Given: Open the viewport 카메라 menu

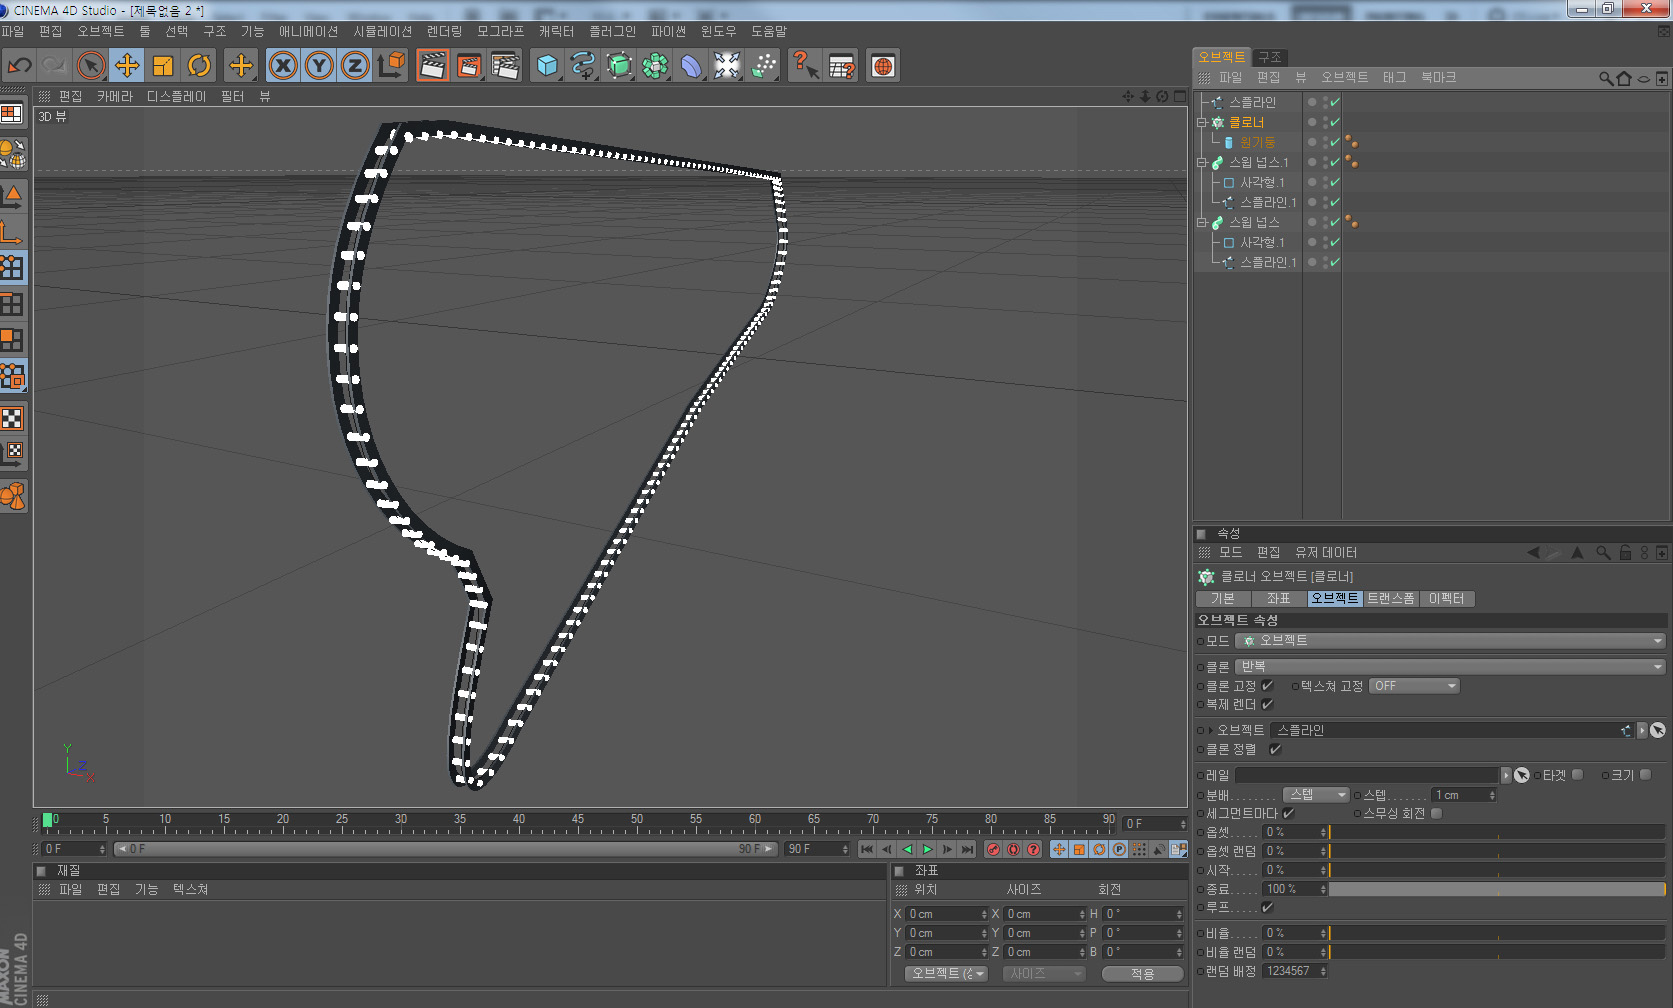Looking at the screenshot, I should click(115, 96).
